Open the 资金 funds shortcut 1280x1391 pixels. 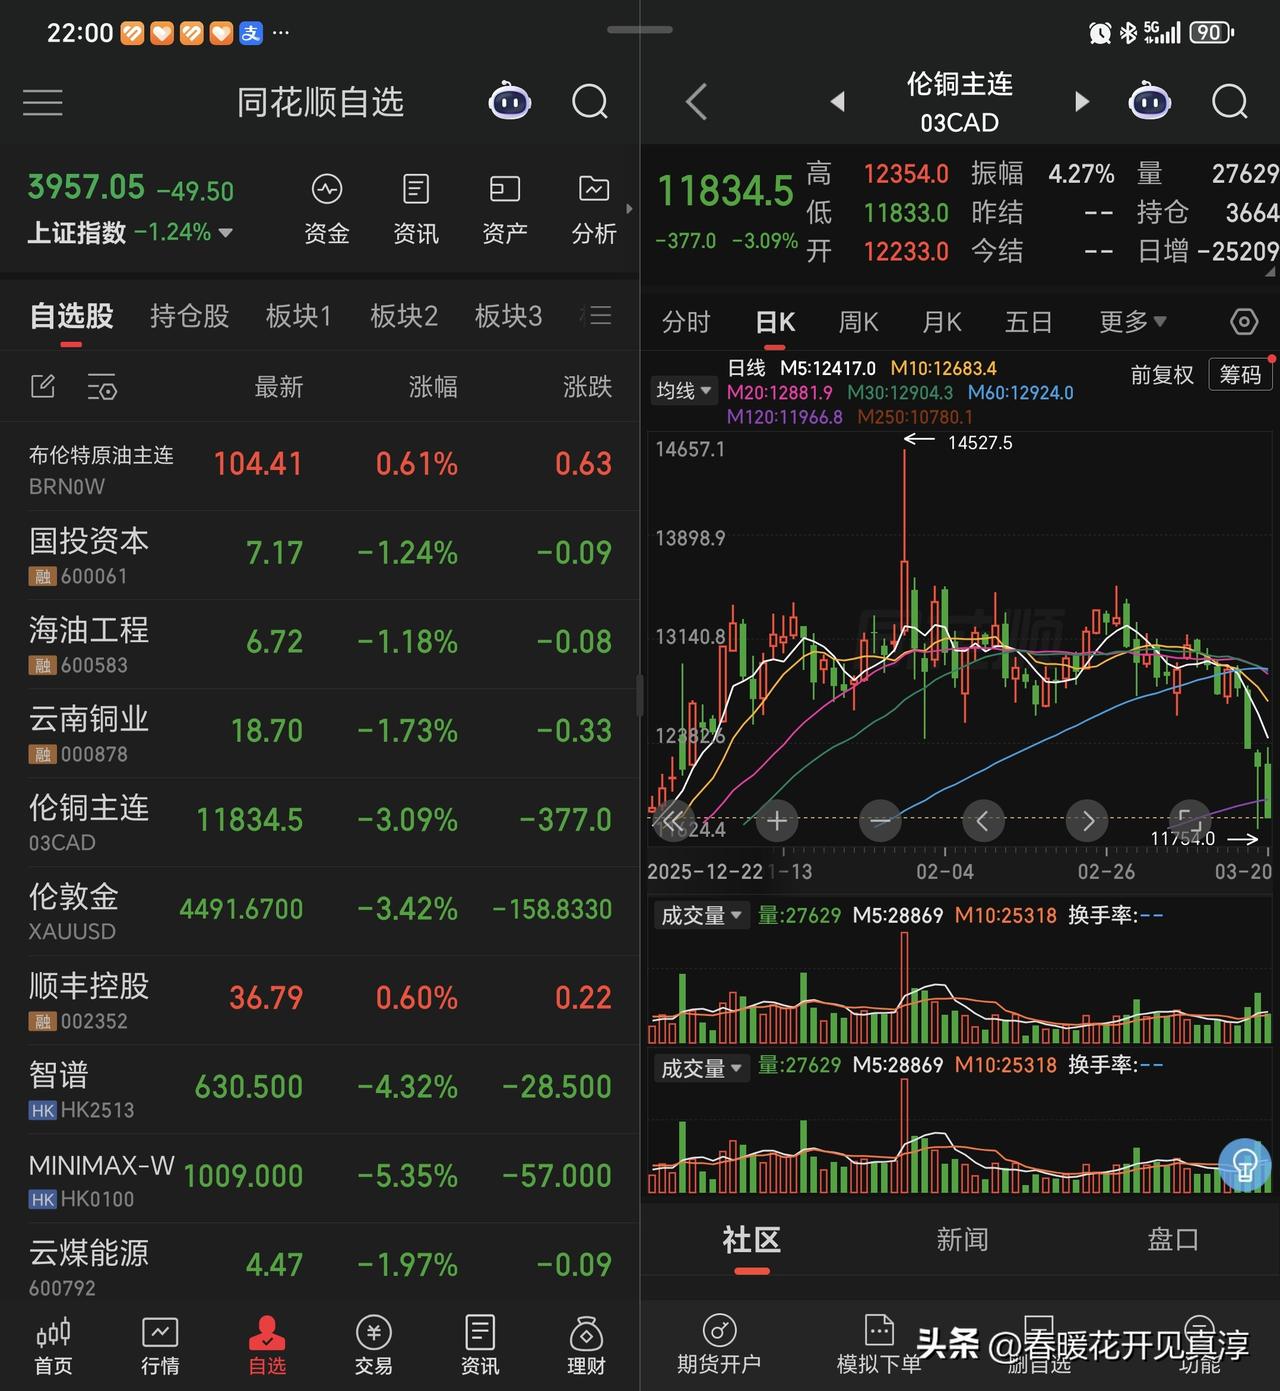point(327,209)
